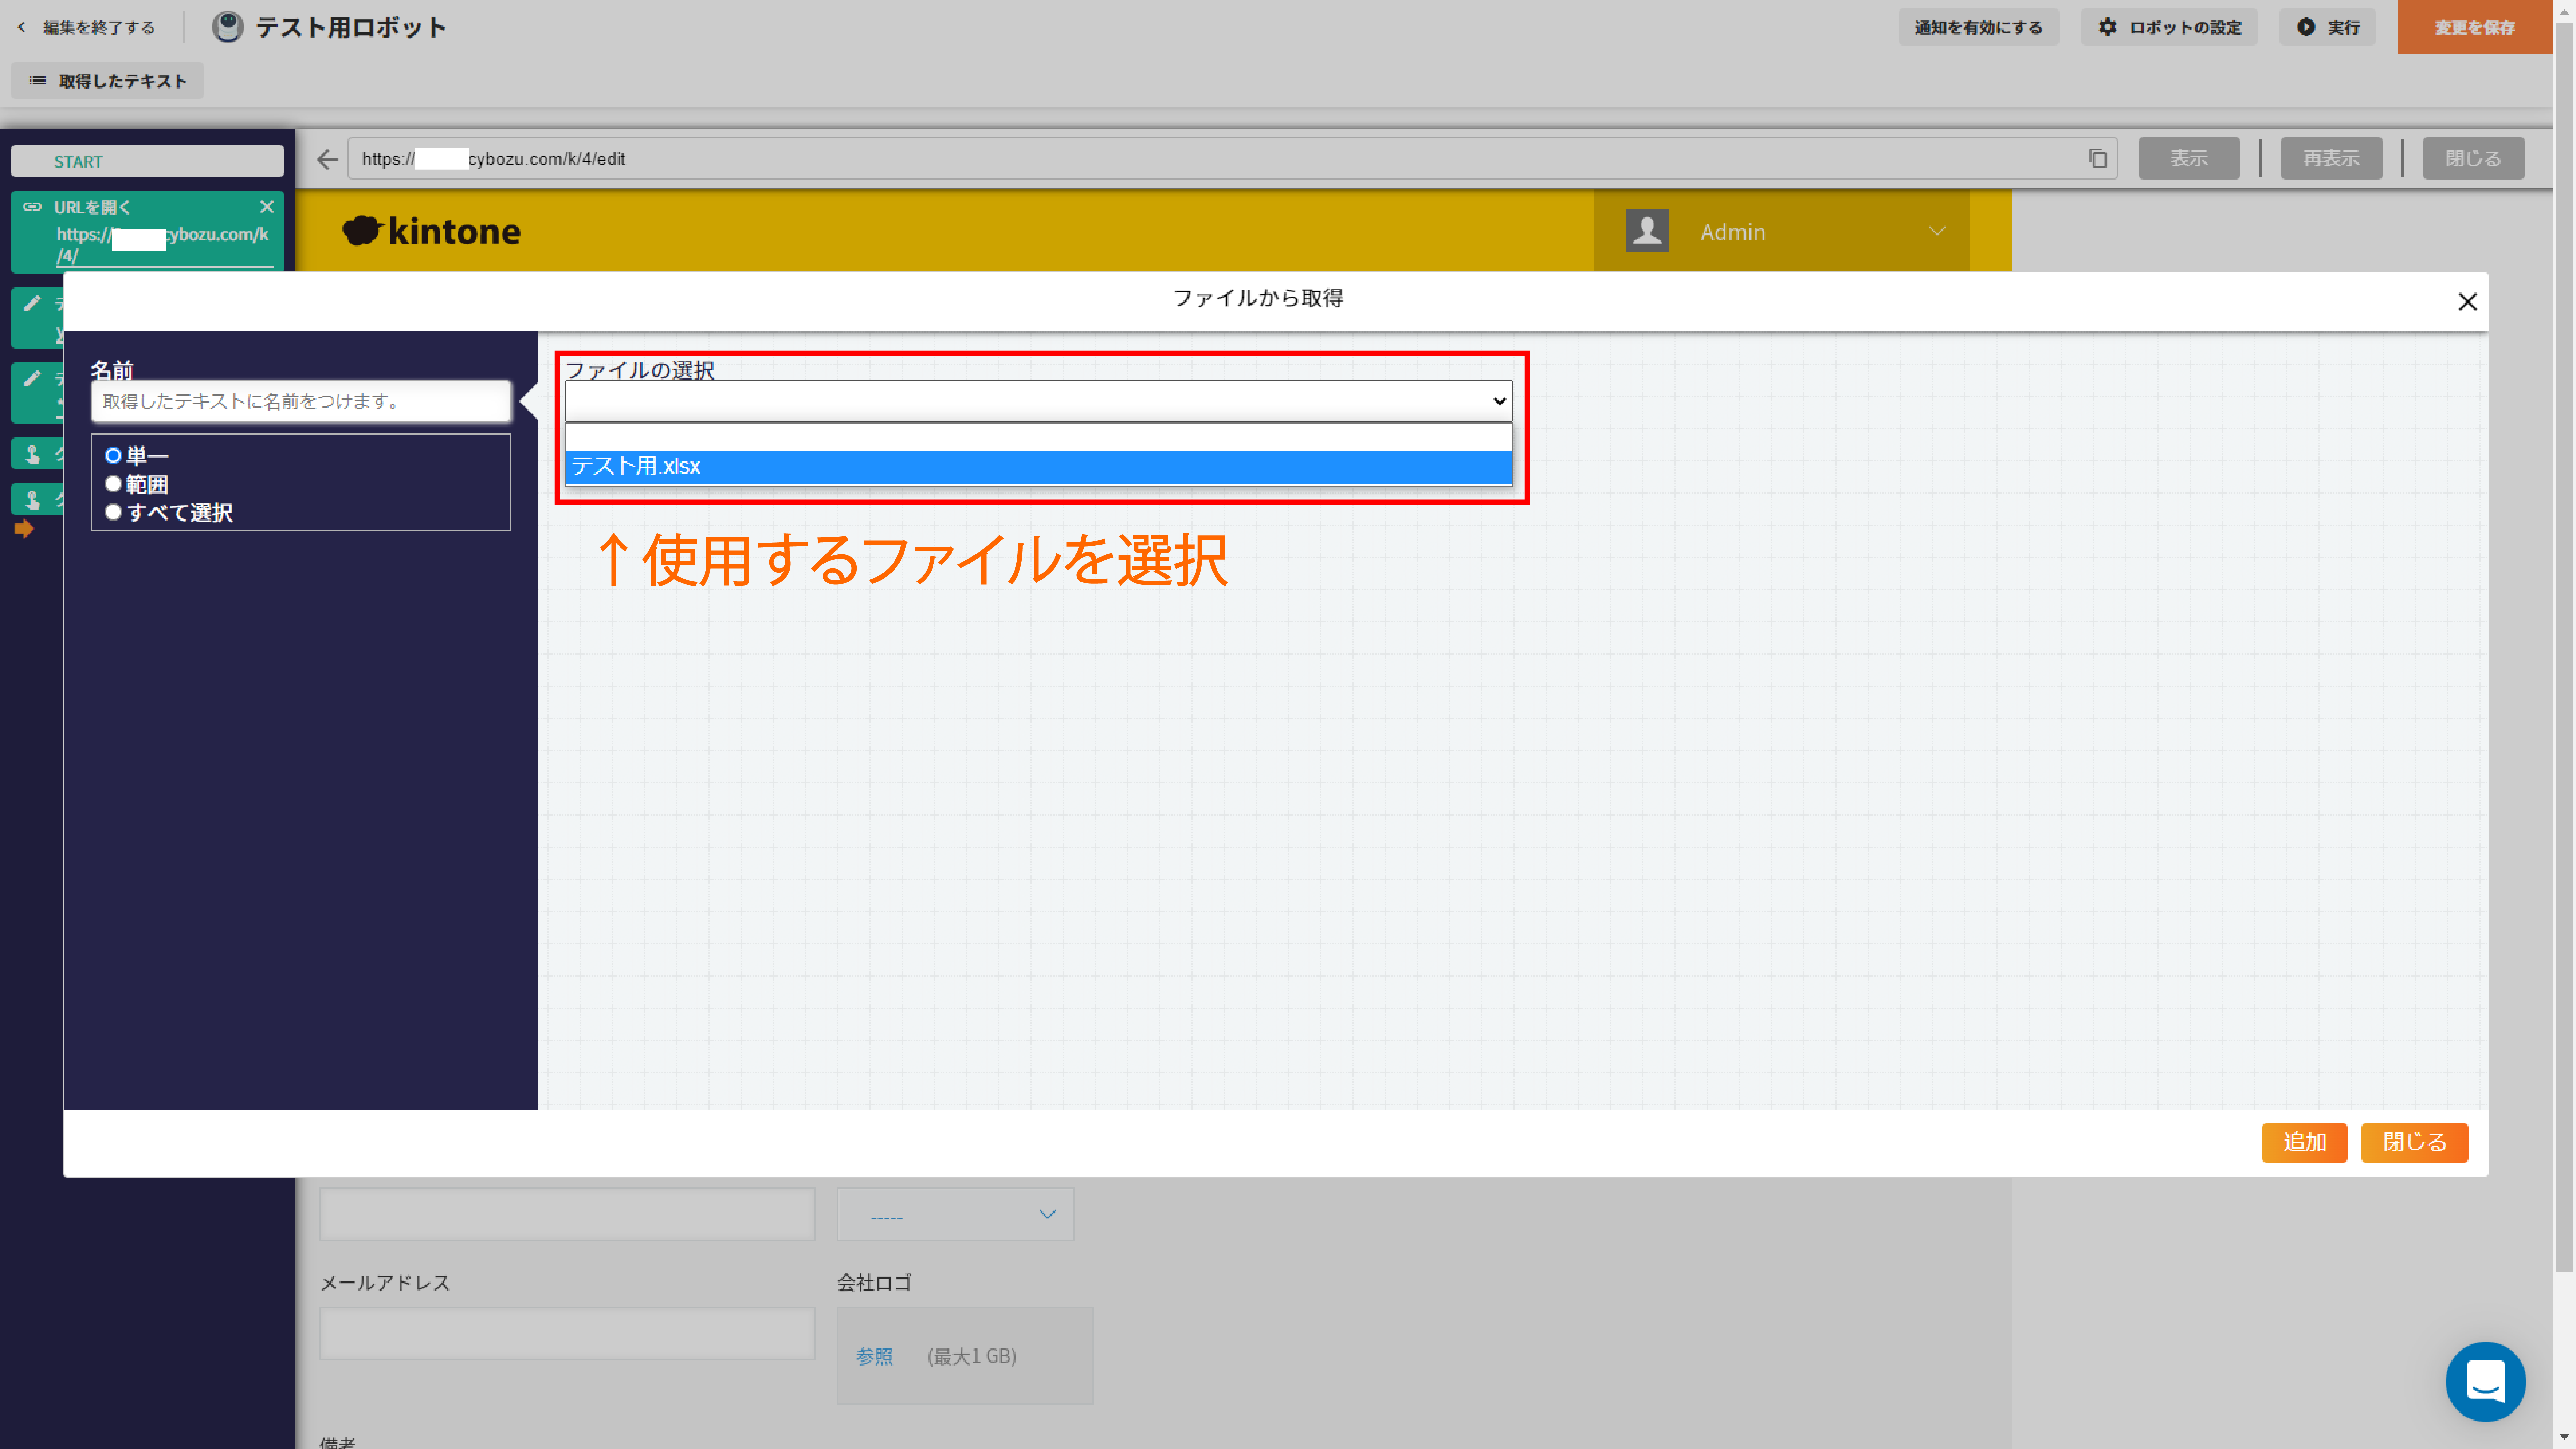This screenshot has height=1449, width=2576.
Task: Expand the Admin account dropdown chevron
Action: click(1937, 231)
